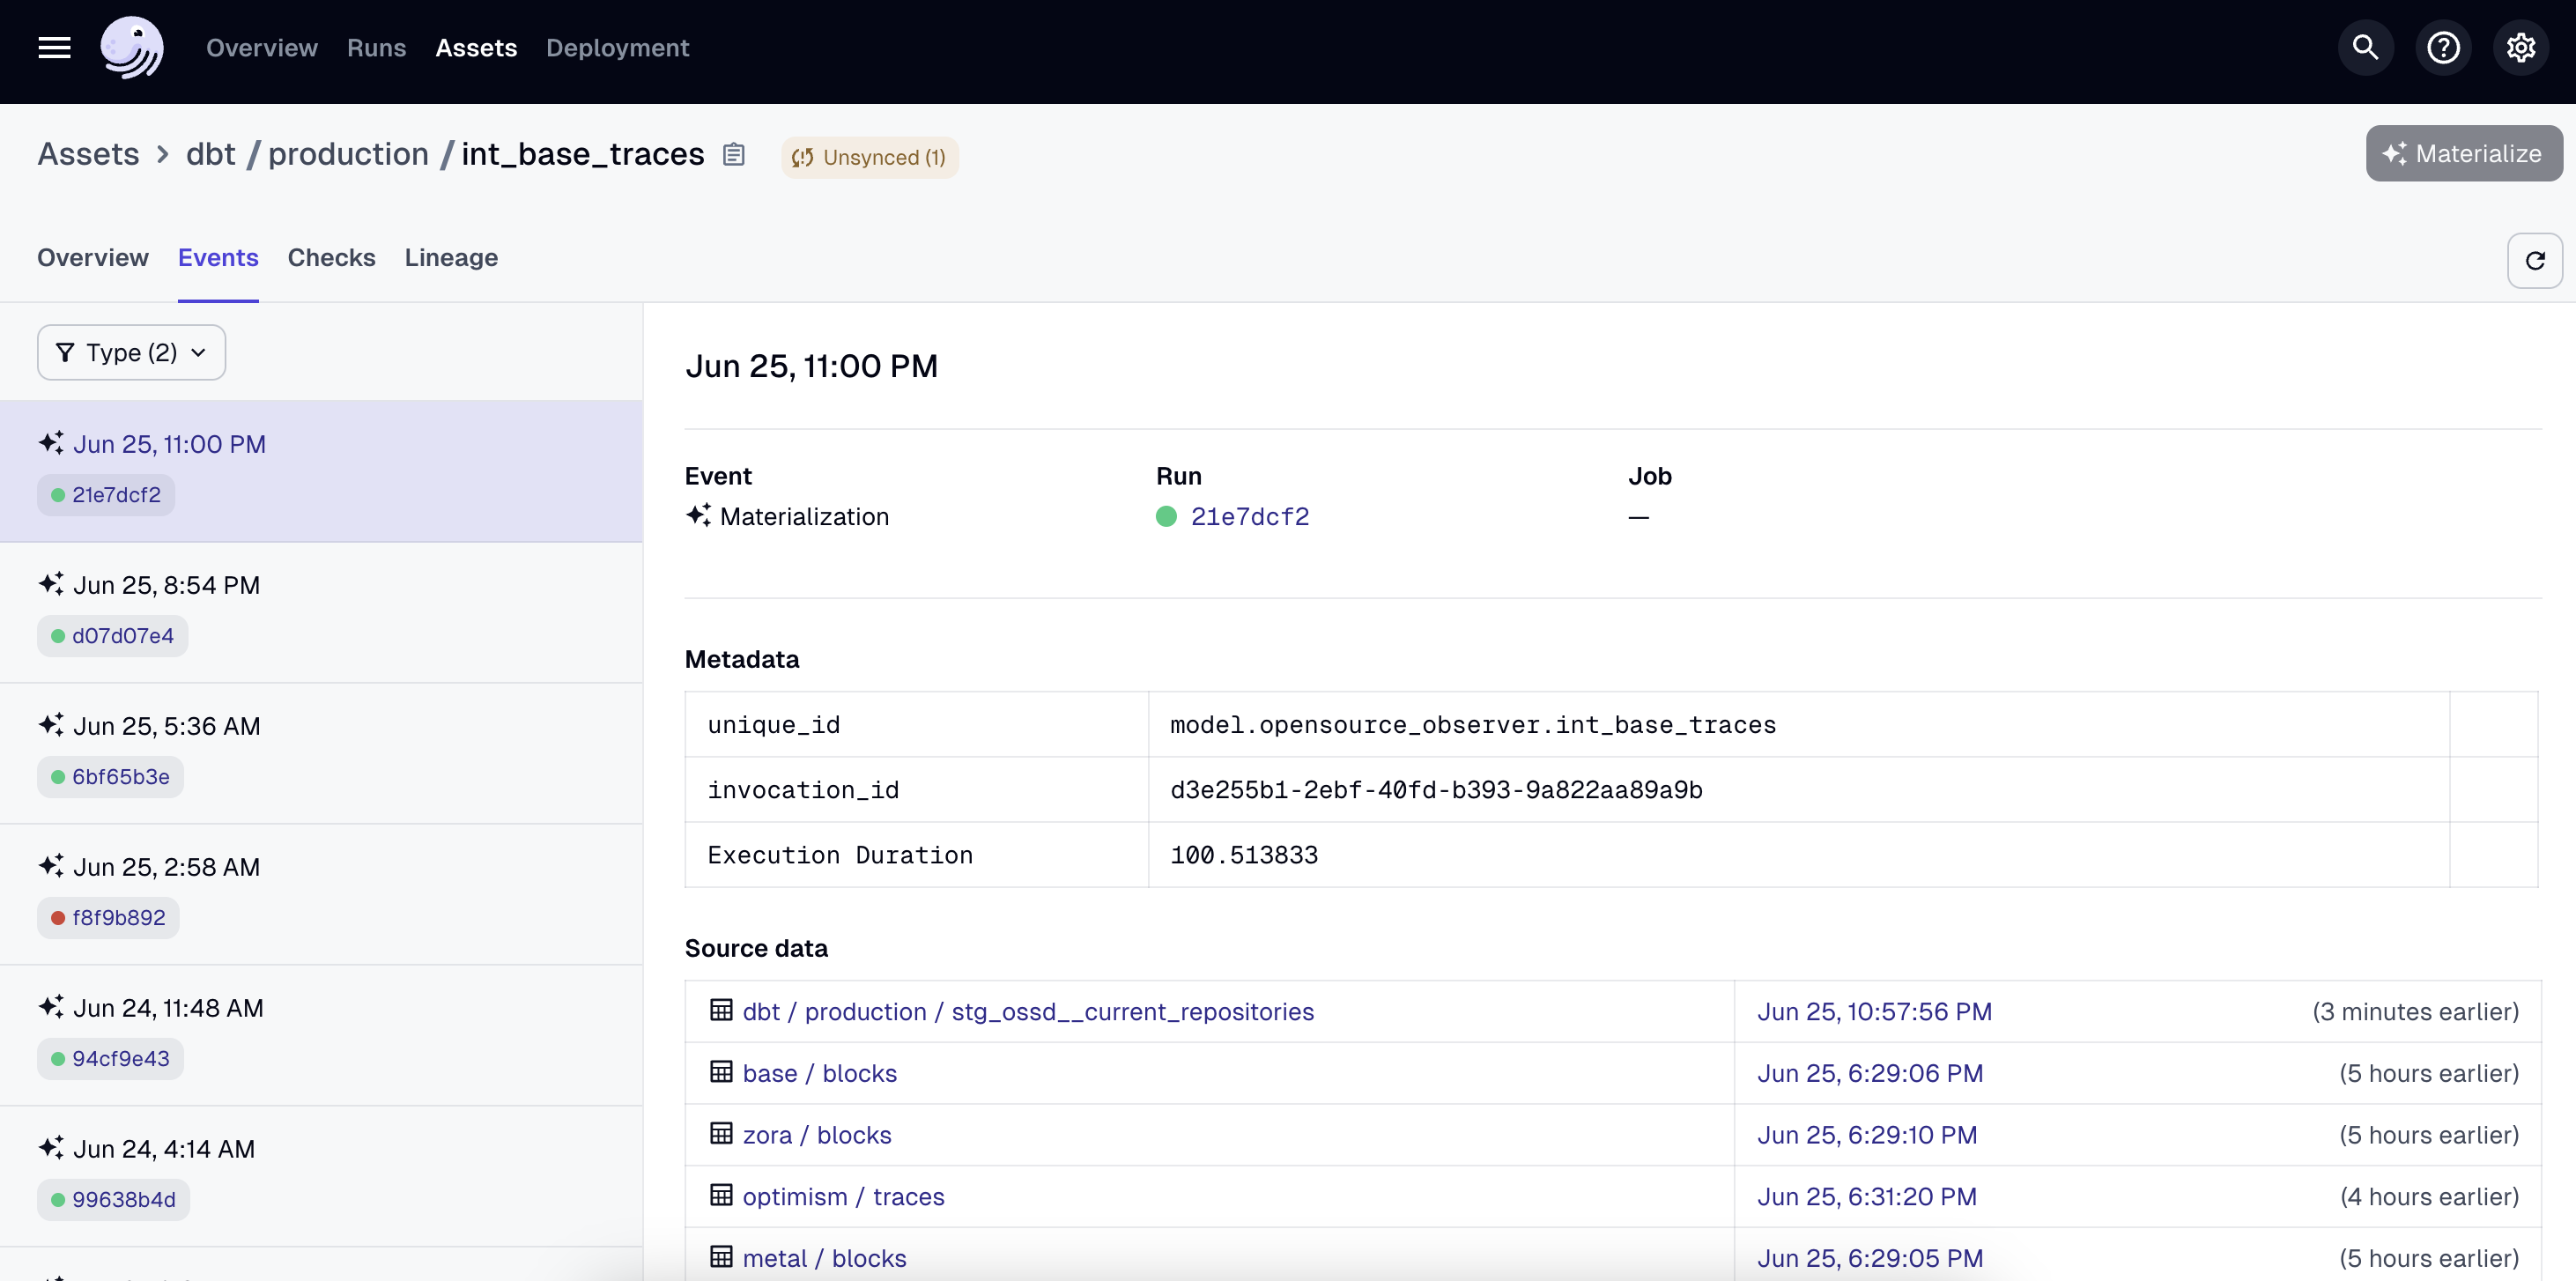Screen dimensions: 2576x1281
Task: Click the refresh events icon button
Action: click(2534, 261)
